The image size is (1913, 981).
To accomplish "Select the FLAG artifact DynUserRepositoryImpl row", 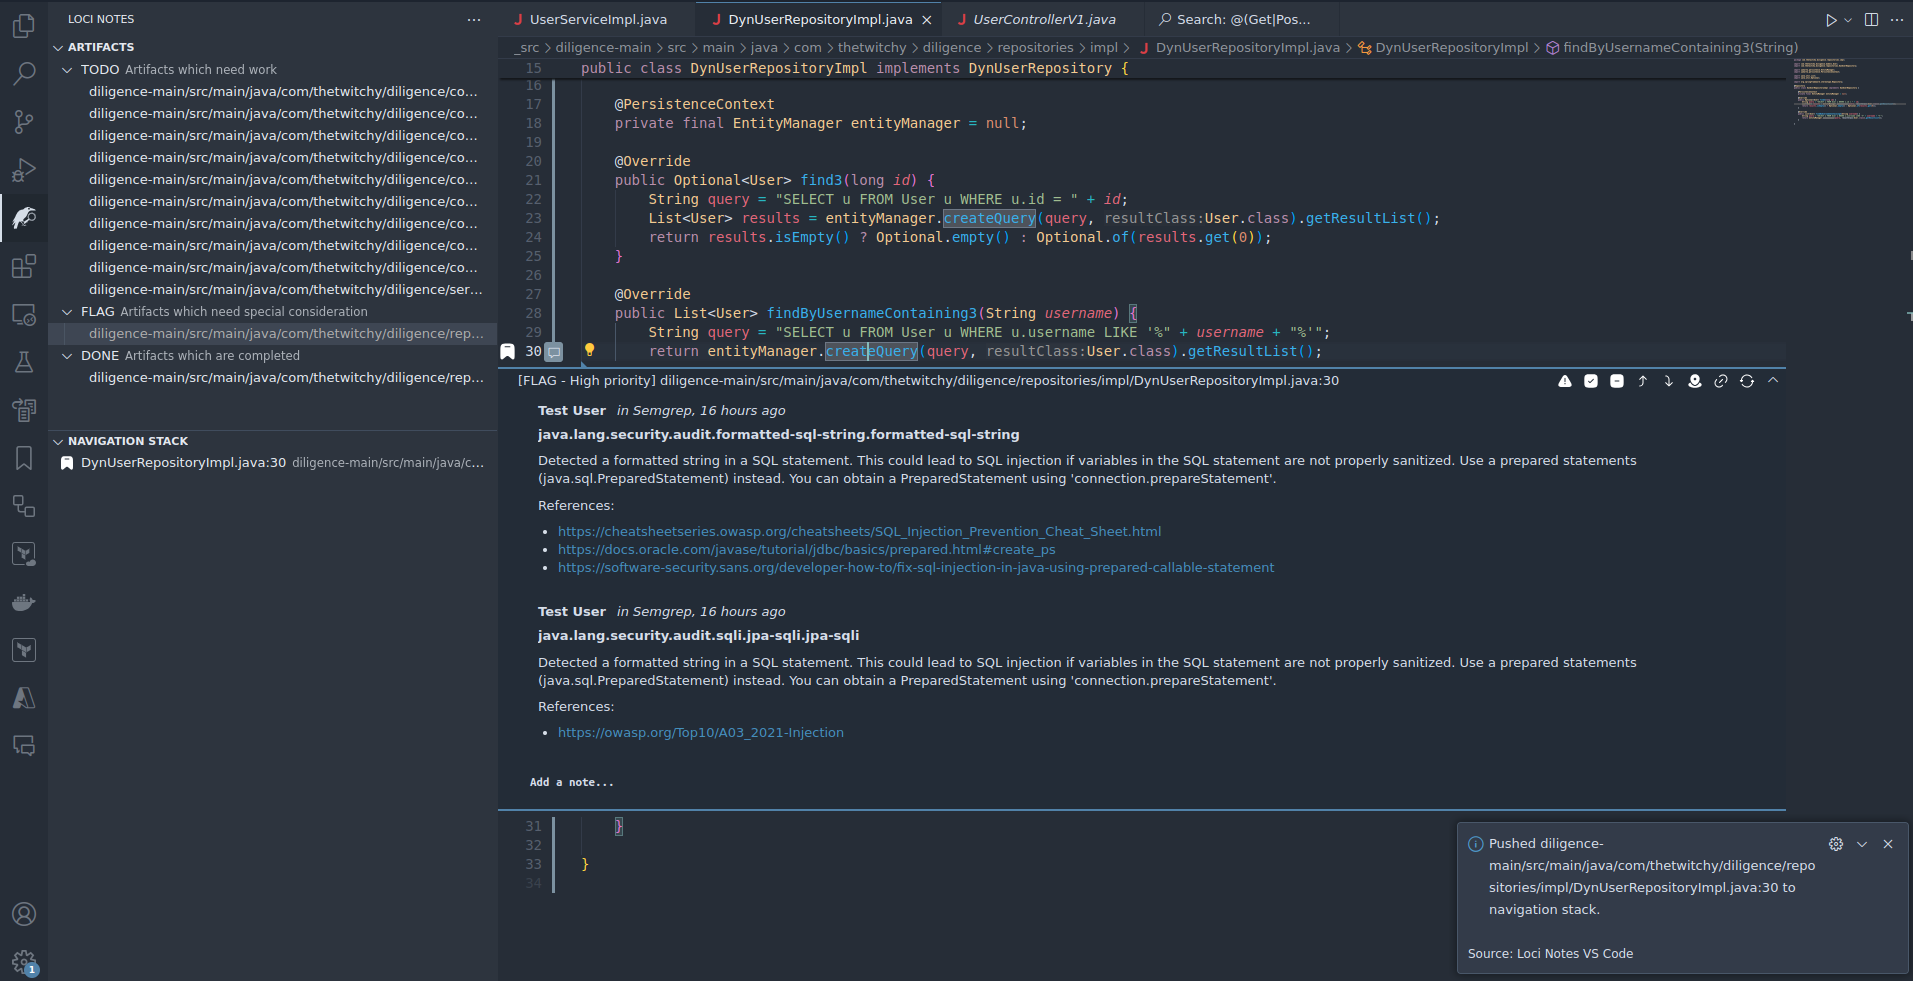I will click(272, 333).
